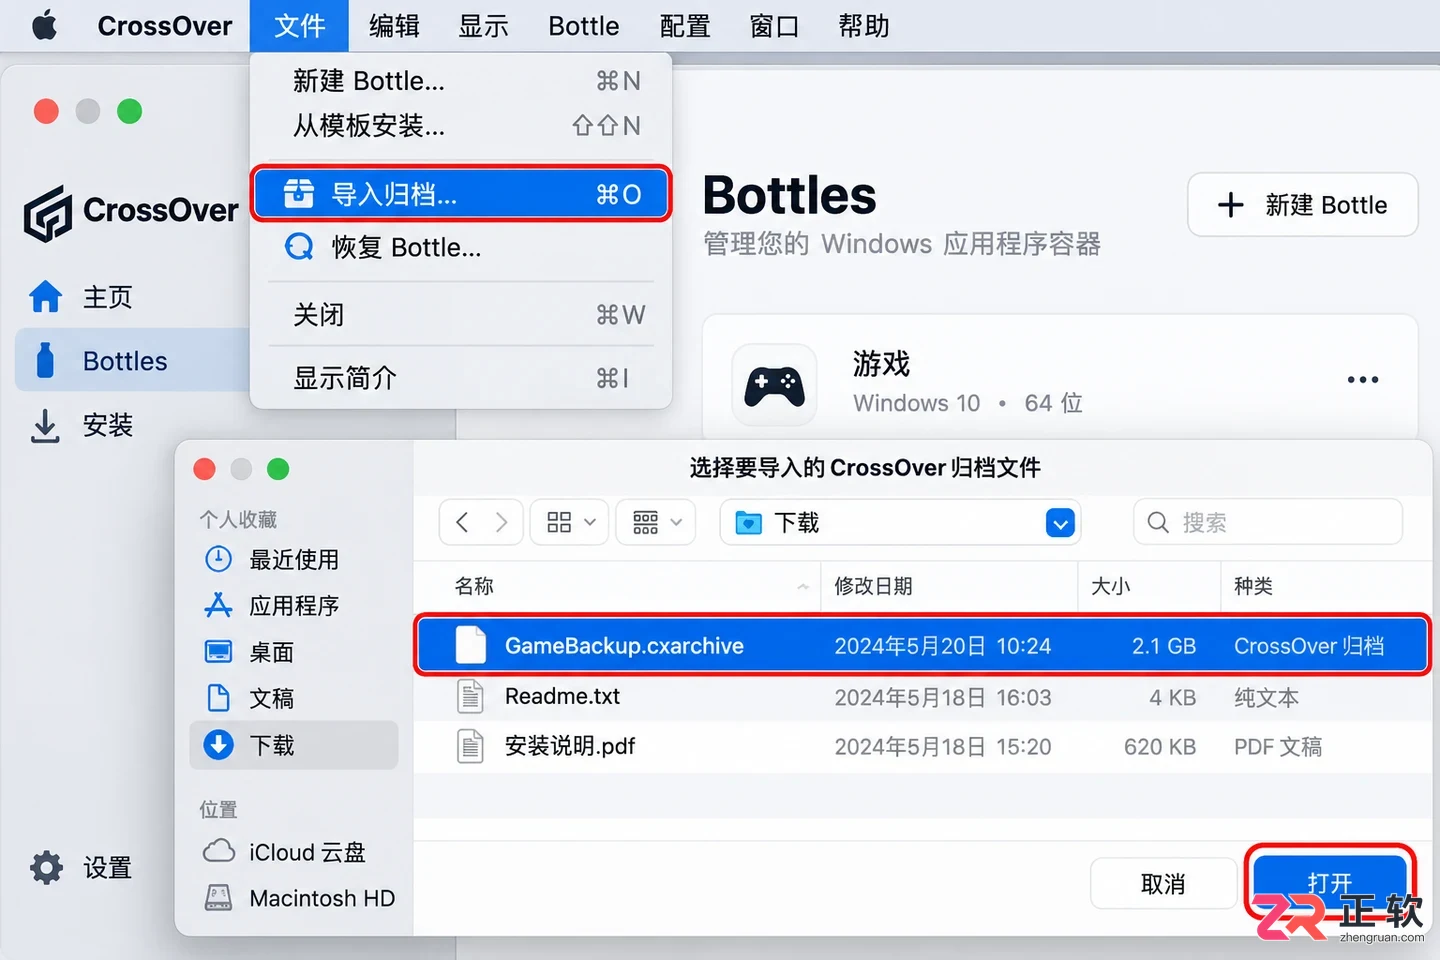Sort by 大小 column header
The image size is (1440, 960).
[x=1110, y=586]
